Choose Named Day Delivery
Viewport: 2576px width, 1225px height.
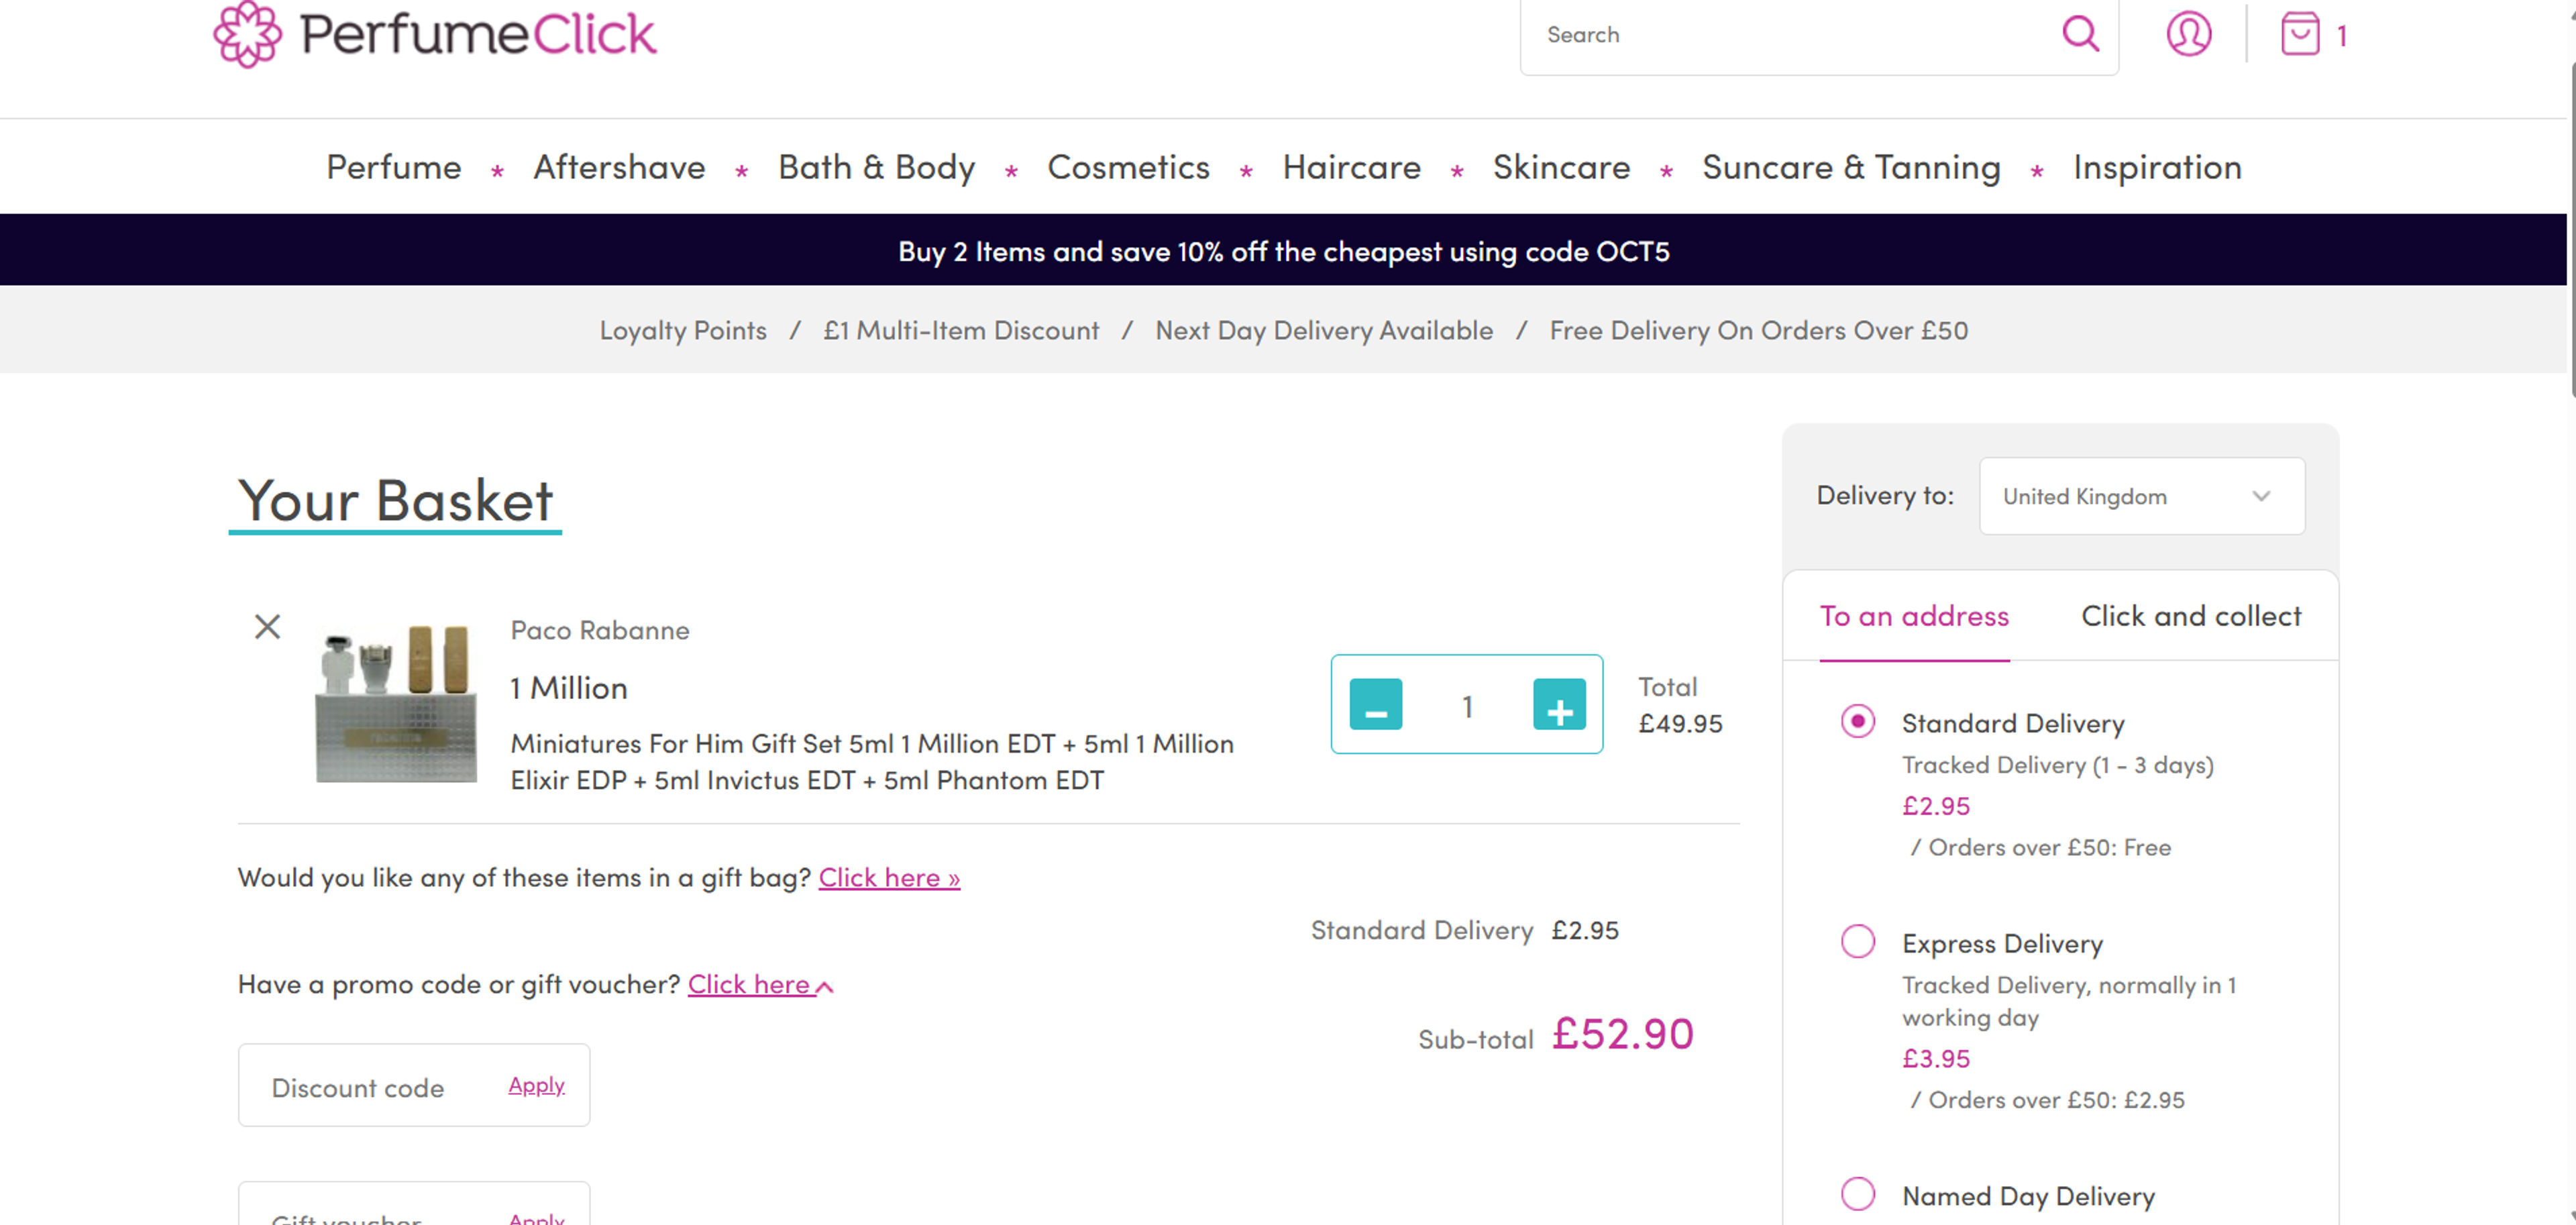pos(1857,1192)
